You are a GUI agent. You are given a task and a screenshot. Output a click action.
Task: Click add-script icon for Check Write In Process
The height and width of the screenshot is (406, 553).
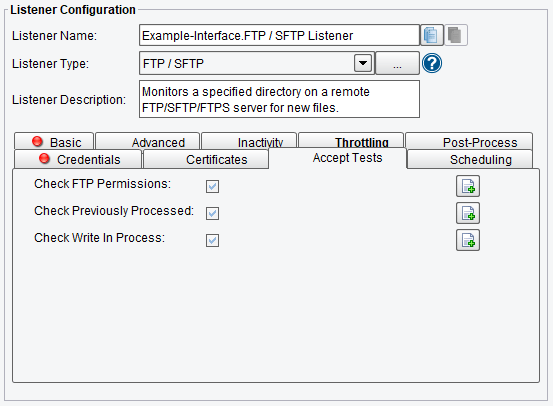pos(468,240)
